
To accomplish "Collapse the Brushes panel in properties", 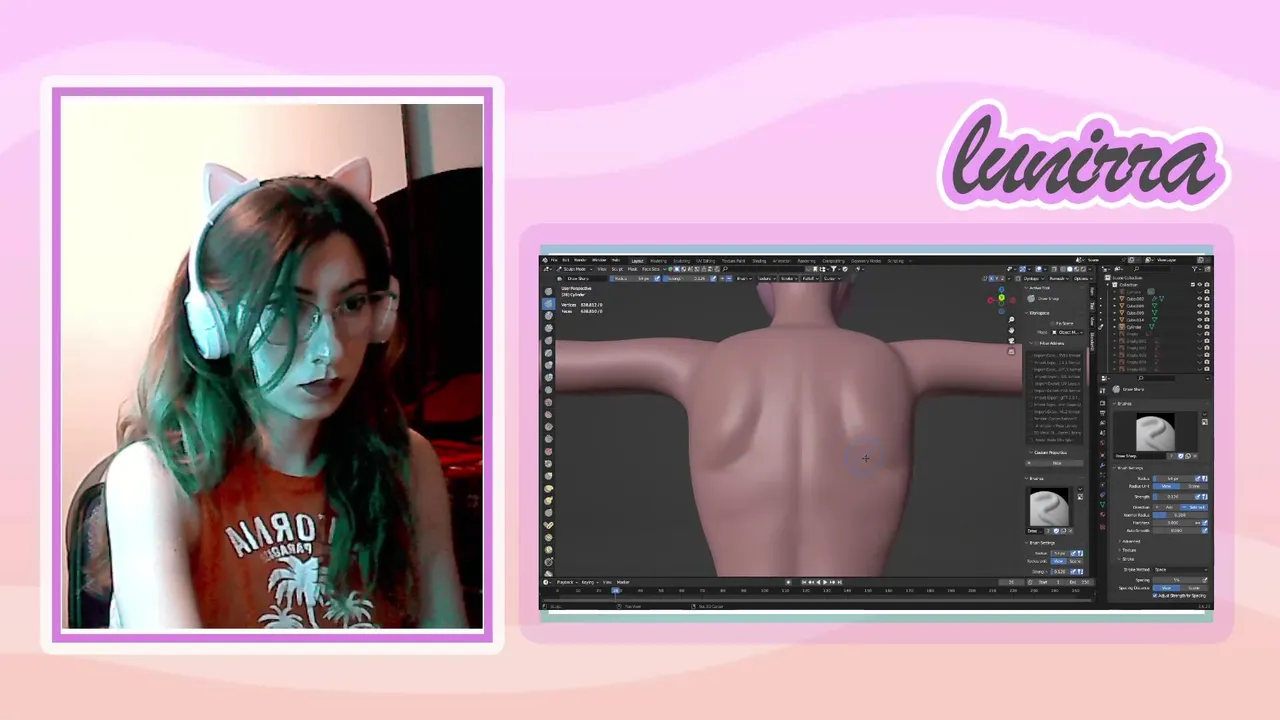I will 1123,403.
